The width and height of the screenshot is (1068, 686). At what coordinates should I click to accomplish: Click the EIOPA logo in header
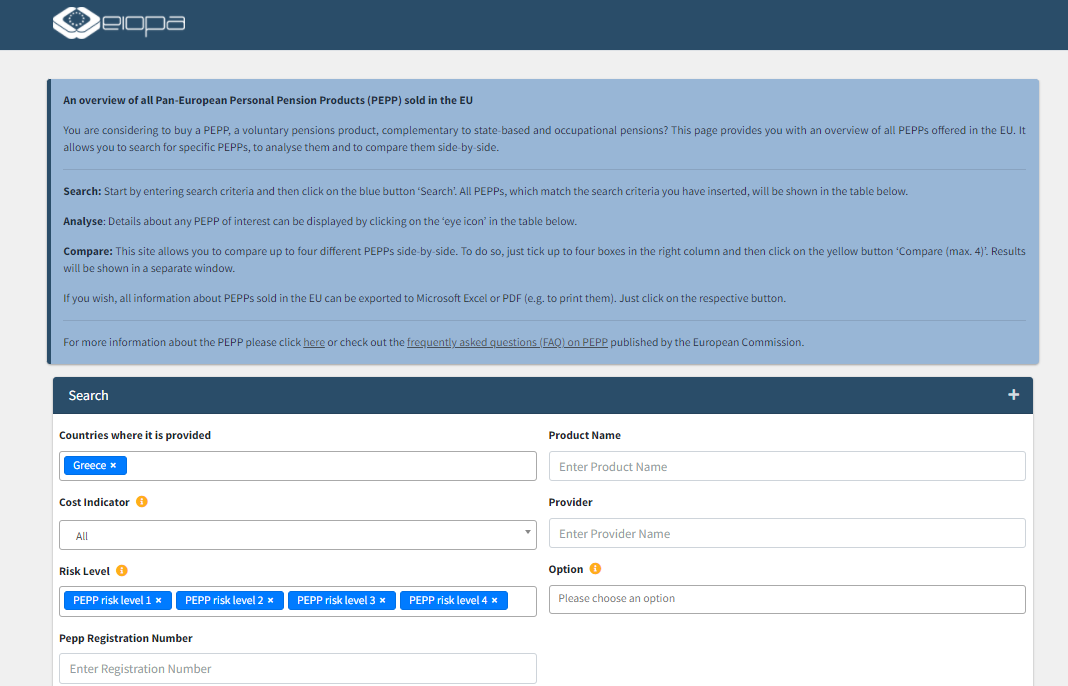click(118, 23)
